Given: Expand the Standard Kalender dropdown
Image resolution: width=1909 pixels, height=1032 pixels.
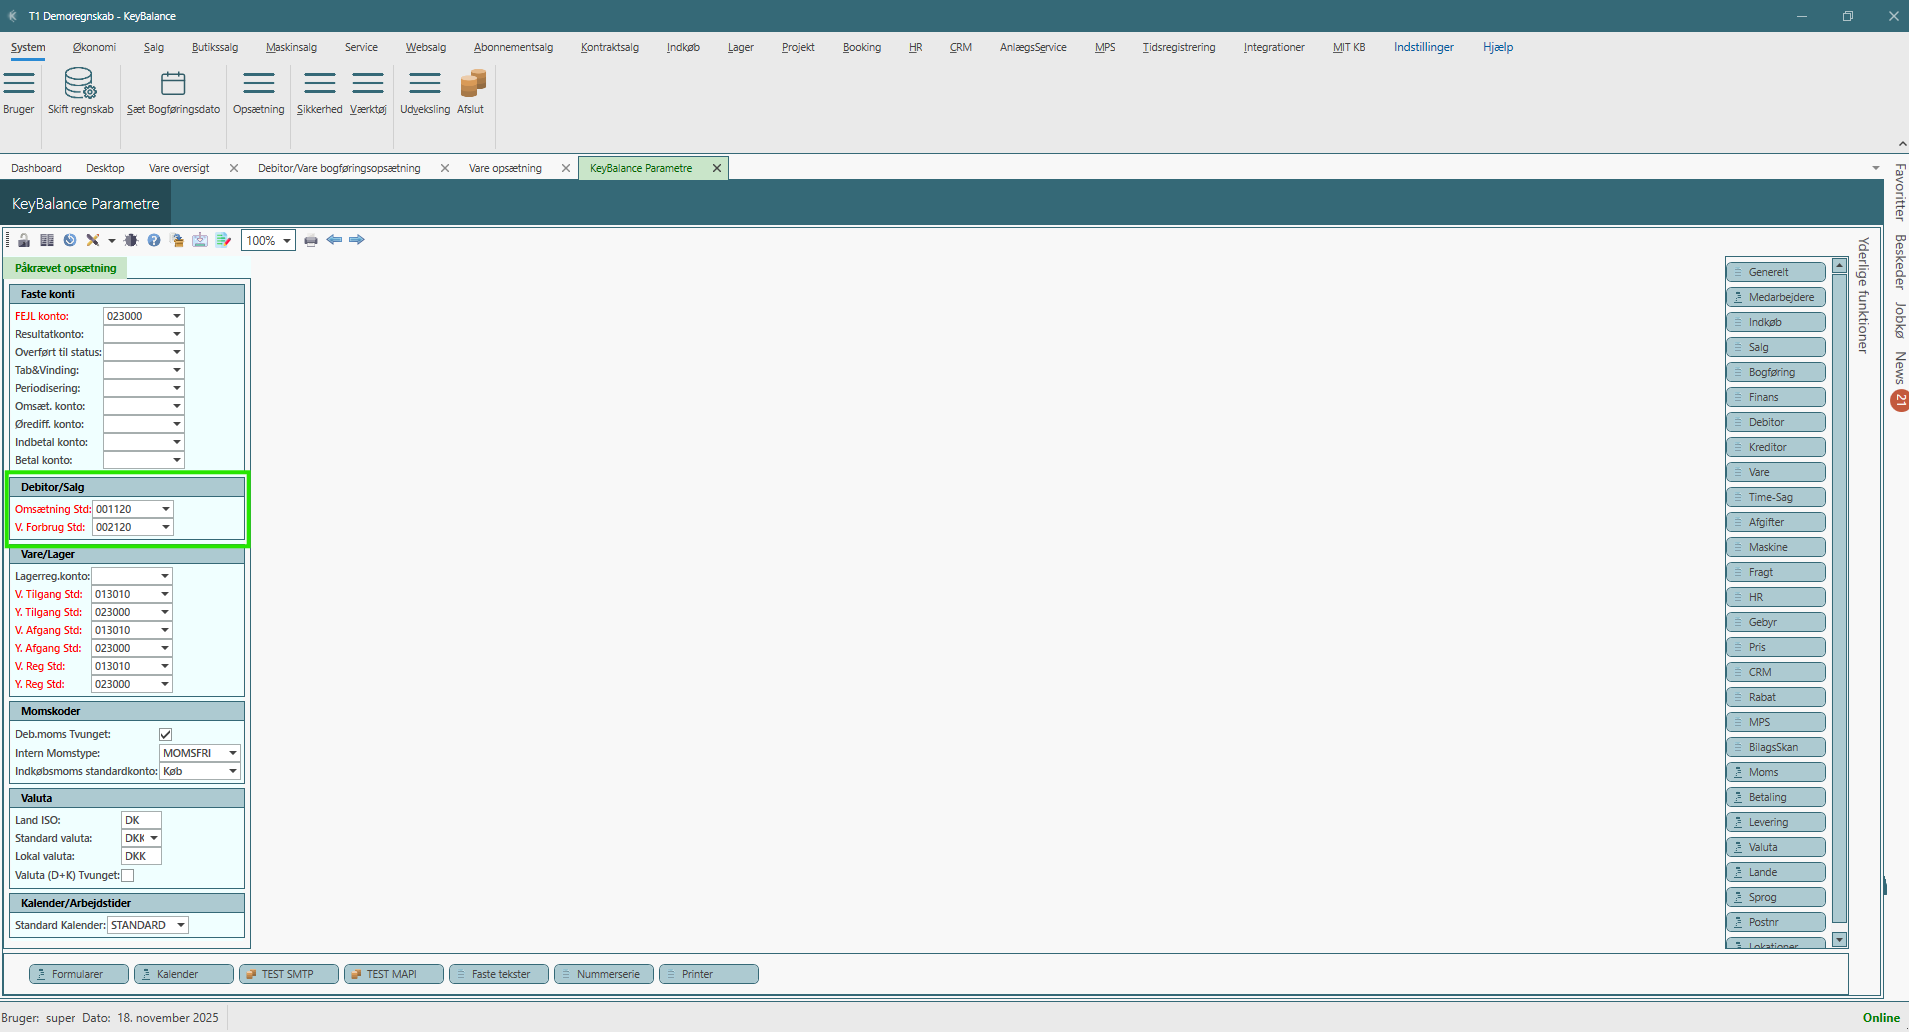Looking at the screenshot, I should tap(181, 926).
